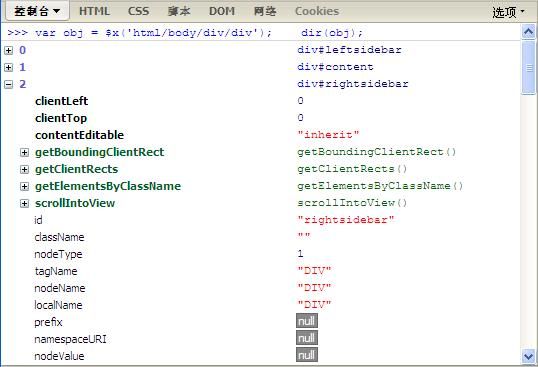This screenshot has width=538, height=367.
Task: Open the 网络 network tab
Action: coord(265,11)
